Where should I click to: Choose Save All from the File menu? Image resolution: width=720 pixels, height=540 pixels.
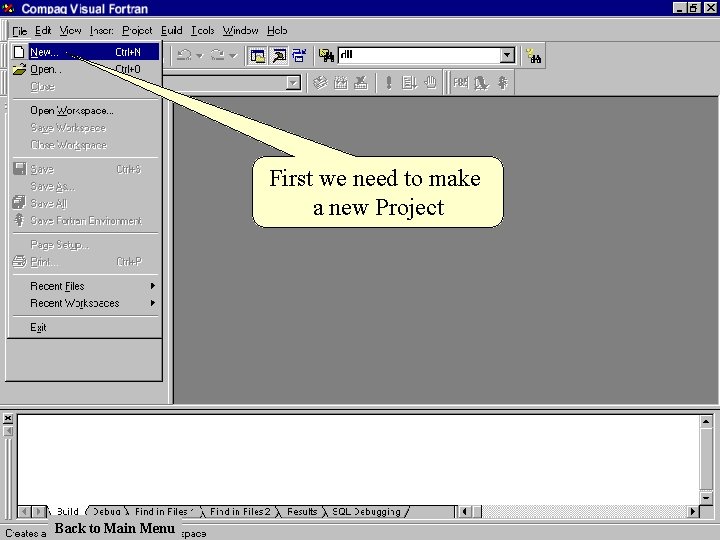pos(85,203)
